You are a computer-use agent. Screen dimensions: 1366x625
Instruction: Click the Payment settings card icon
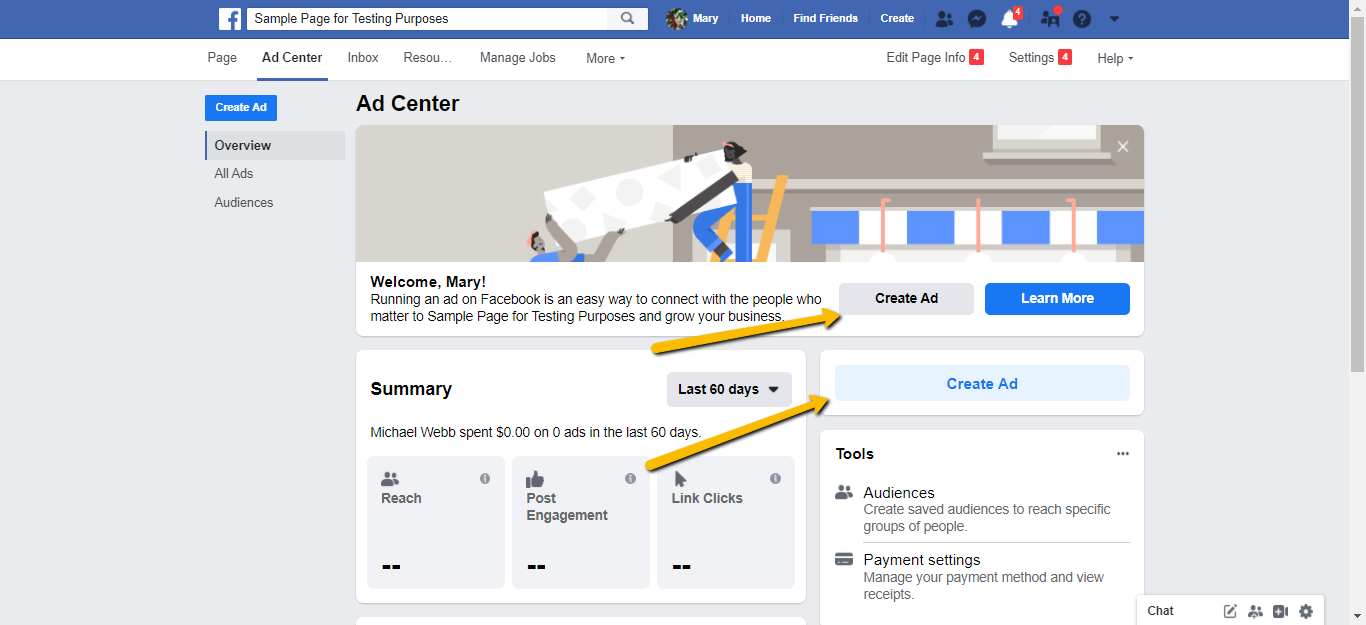pyautogui.click(x=844, y=560)
